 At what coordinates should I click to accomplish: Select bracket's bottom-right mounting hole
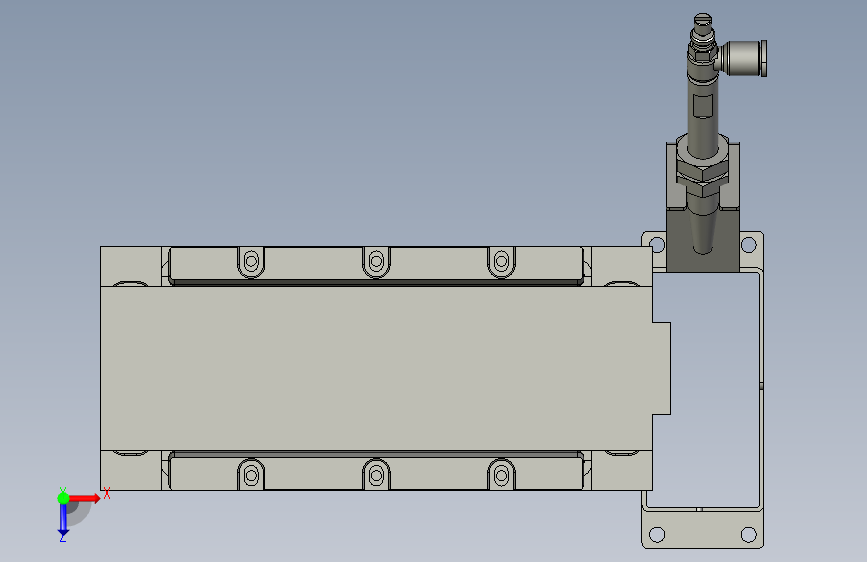pos(749,534)
